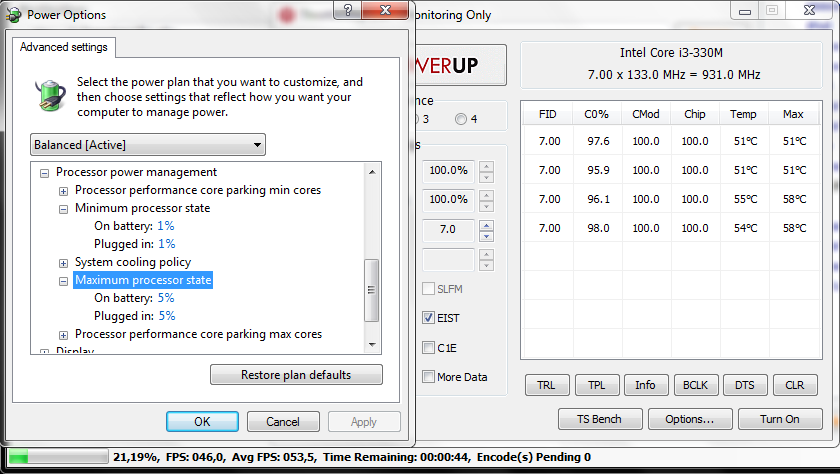Select profile radio button 4
This screenshot has width=840, height=474.
pos(461,119)
